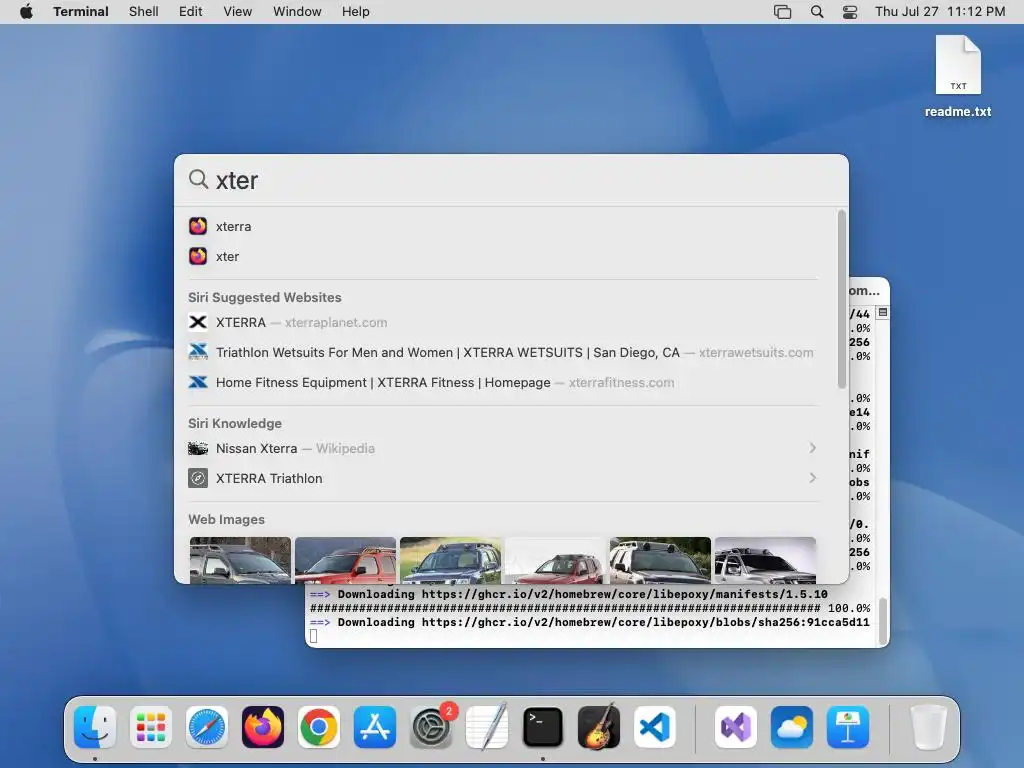This screenshot has height=768, width=1024.
Task: Open the View menu
Action: click(238, 12)
